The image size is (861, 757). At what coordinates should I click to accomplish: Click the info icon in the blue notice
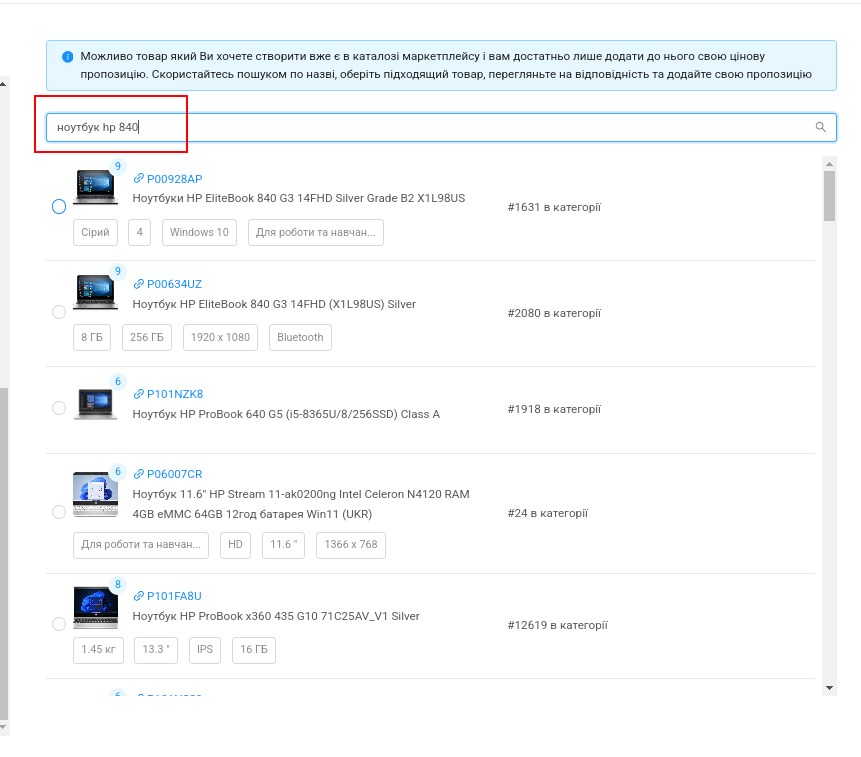(x=67, y=57)
